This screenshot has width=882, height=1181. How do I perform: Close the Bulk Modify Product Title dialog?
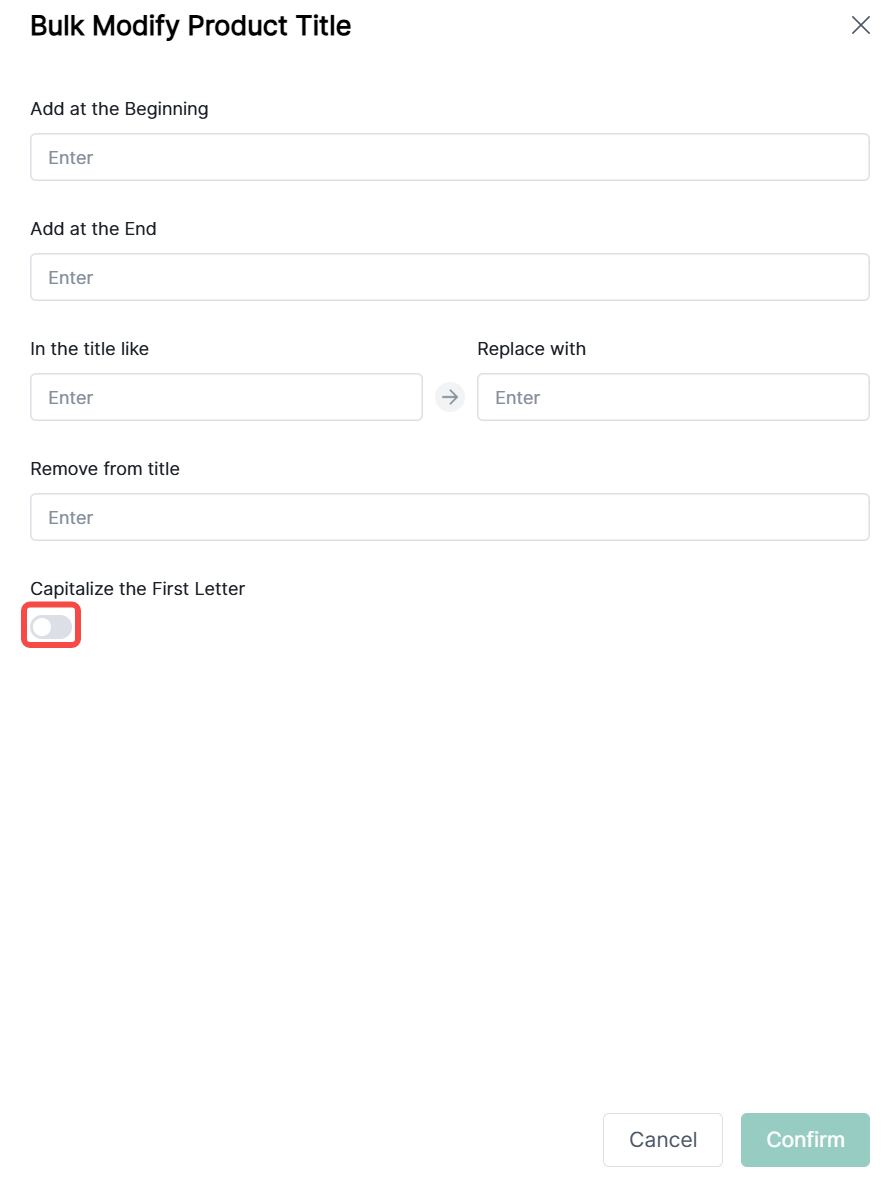coord(860,26)
